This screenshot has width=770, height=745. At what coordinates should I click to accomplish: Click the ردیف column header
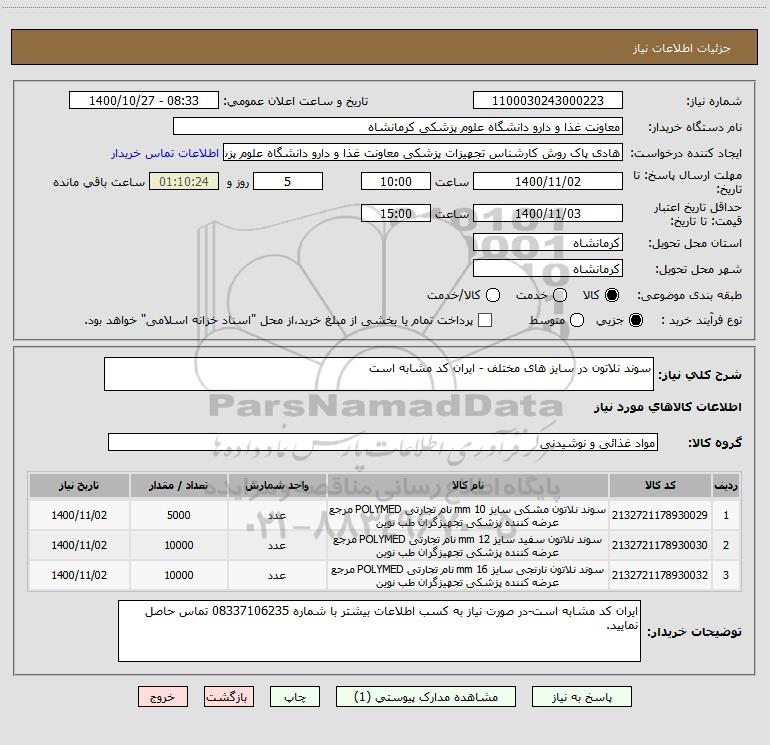pyautogui.click(x=726, y=486)
